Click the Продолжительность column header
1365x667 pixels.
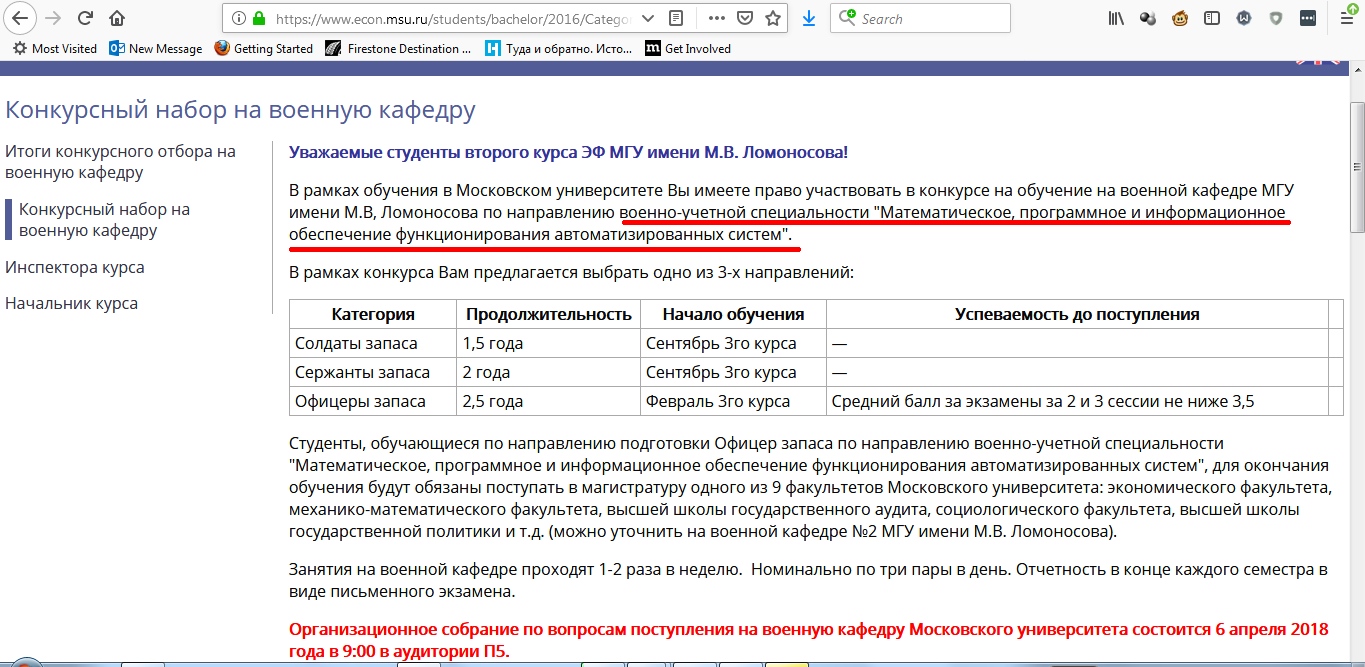point(549,314)
